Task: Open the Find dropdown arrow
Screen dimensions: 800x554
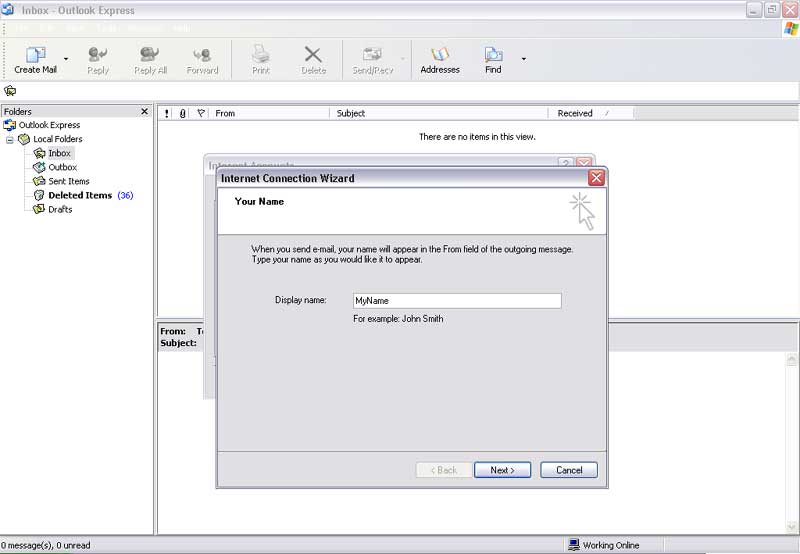Action: click(x=523, y=59)
